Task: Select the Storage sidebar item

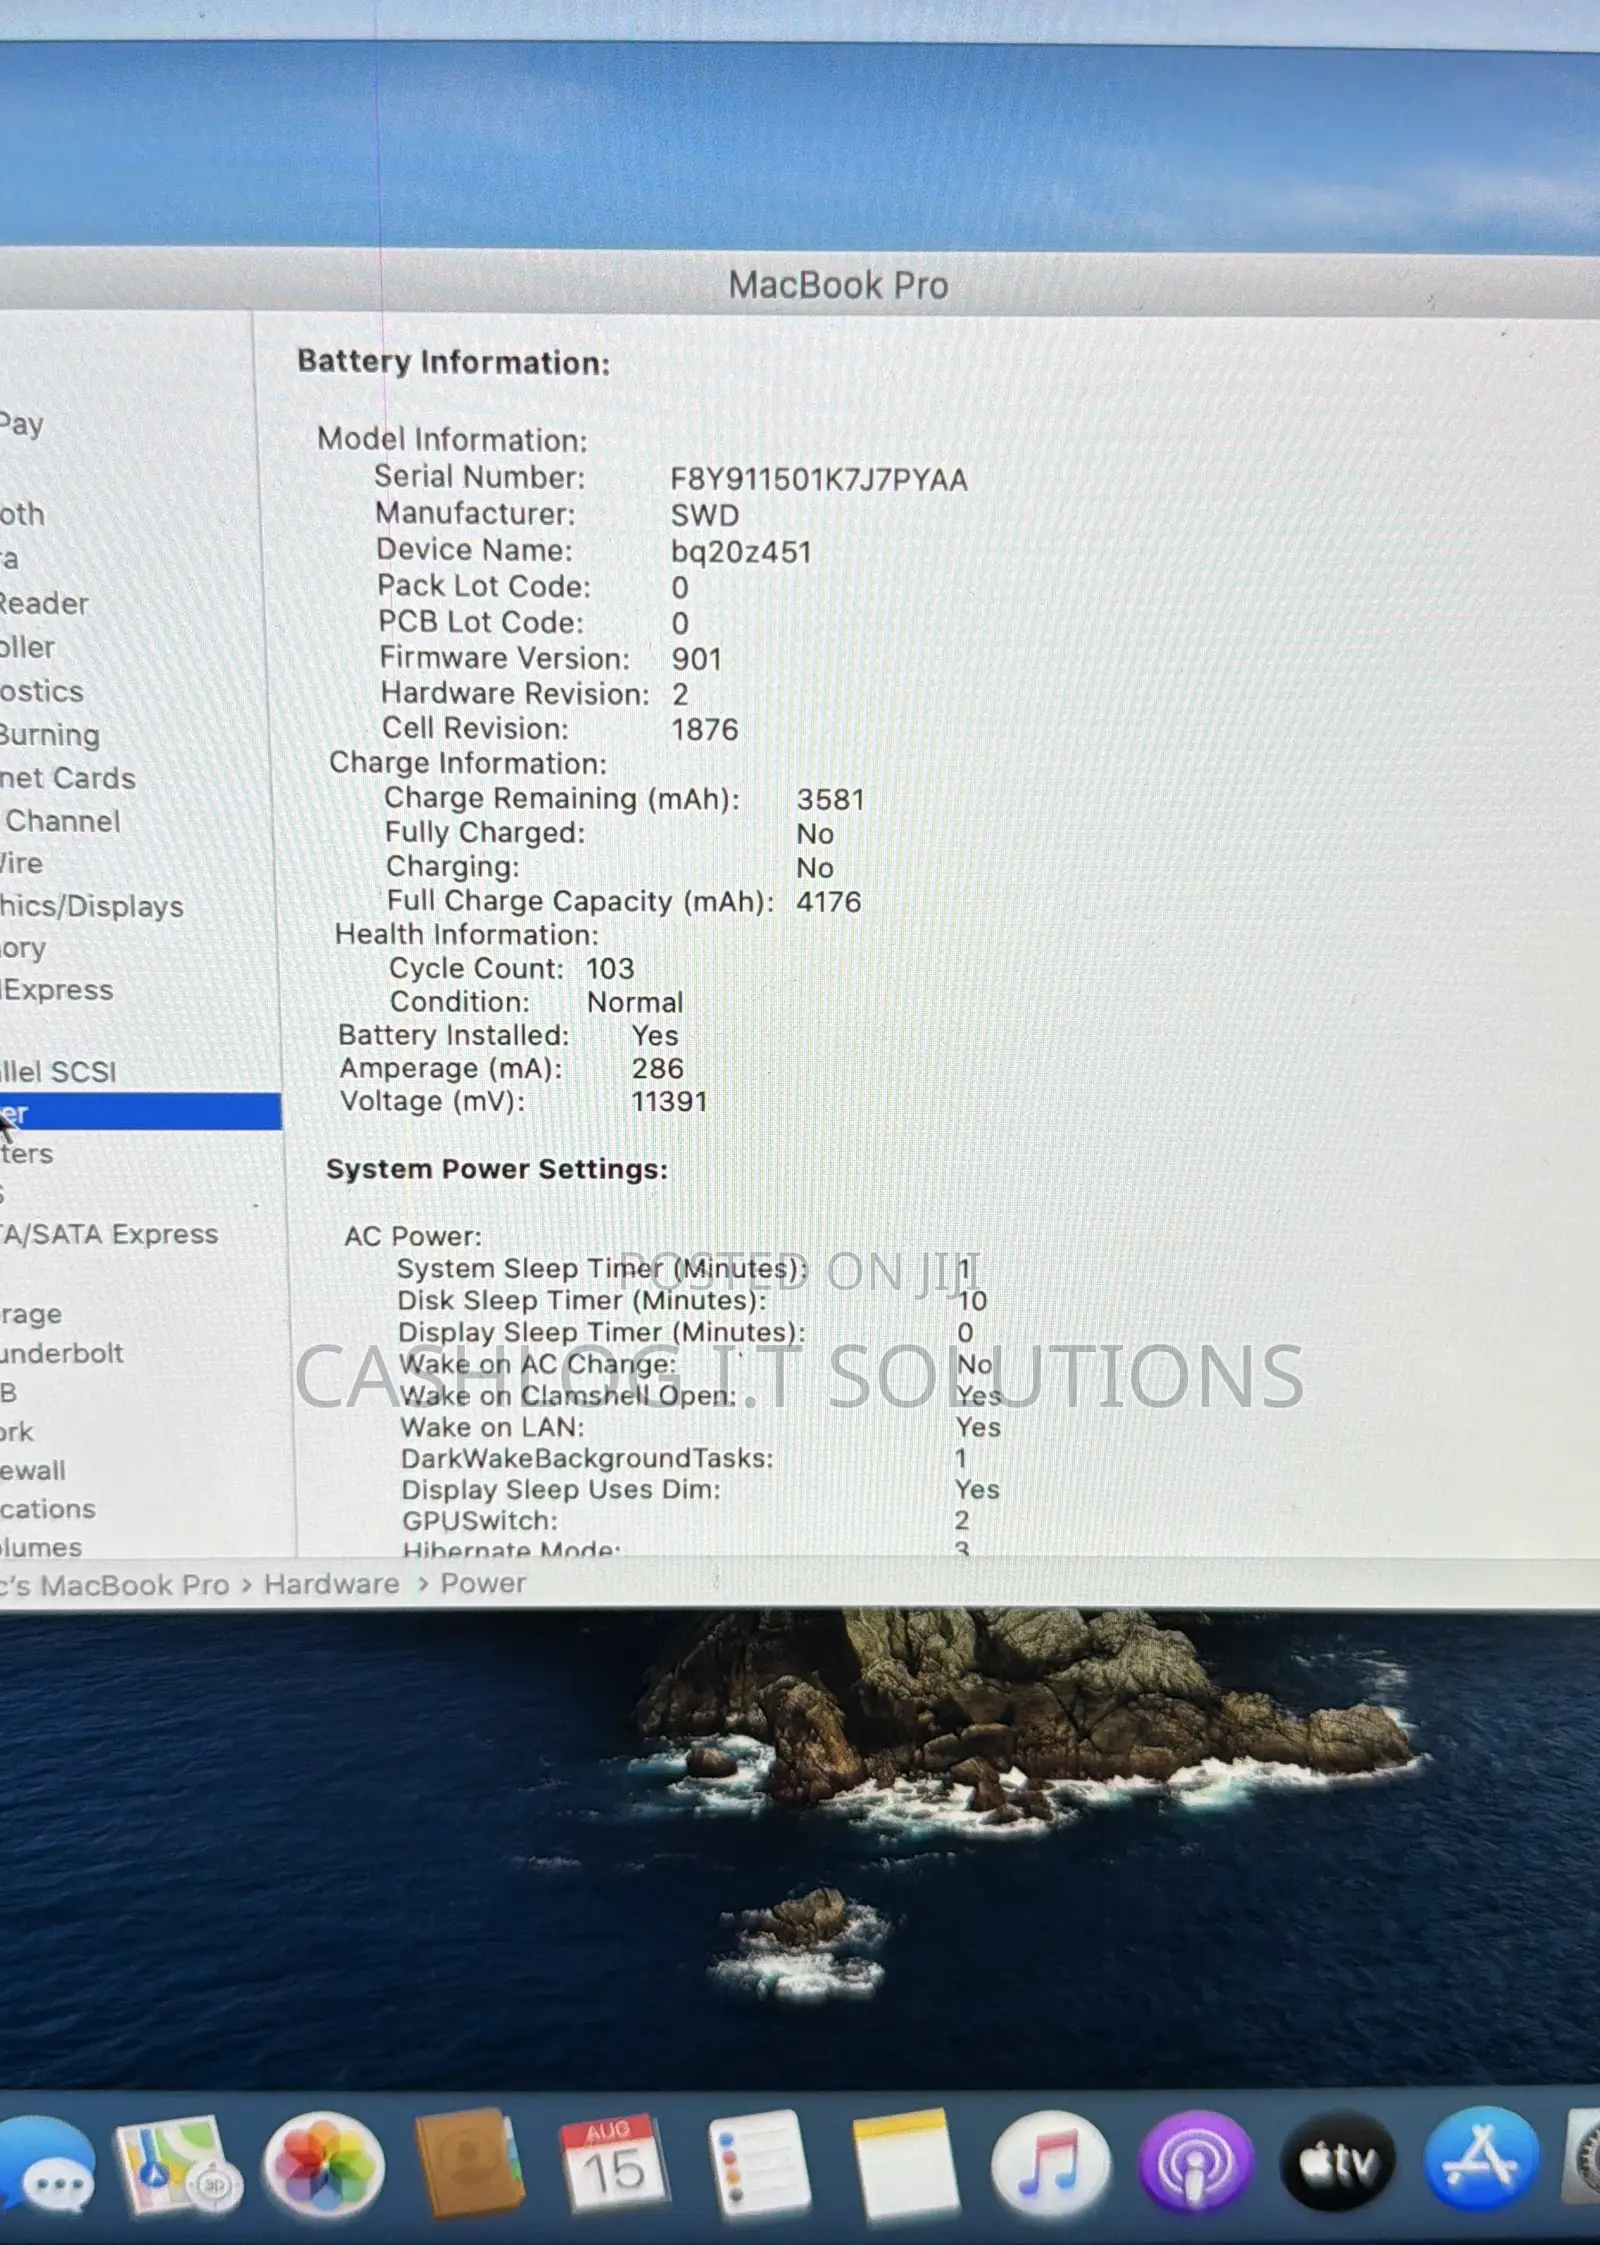Action: click(31, 1314)
